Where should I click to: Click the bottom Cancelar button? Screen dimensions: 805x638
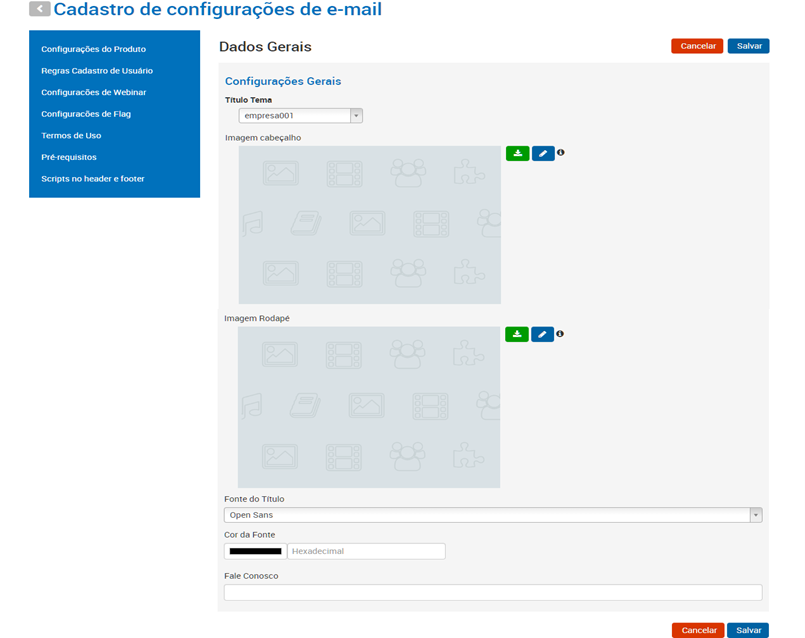(697, 630)
